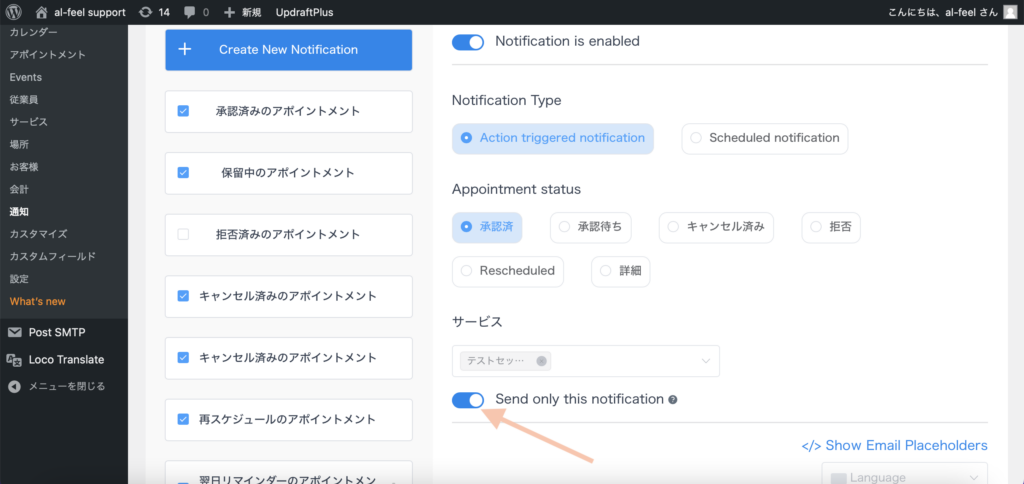Viewport: 1024px width, 484px height.
Task: Open the Language dropdown
Action: (904, 477)
